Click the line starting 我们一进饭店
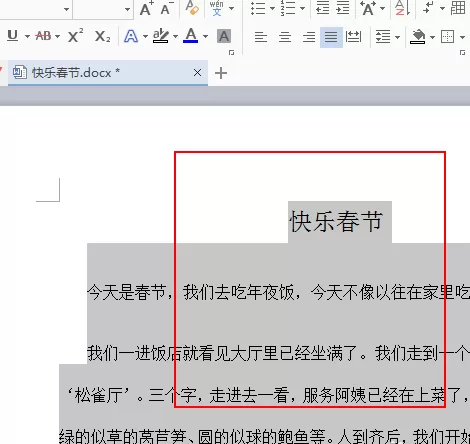 click(x=278, y=353)
